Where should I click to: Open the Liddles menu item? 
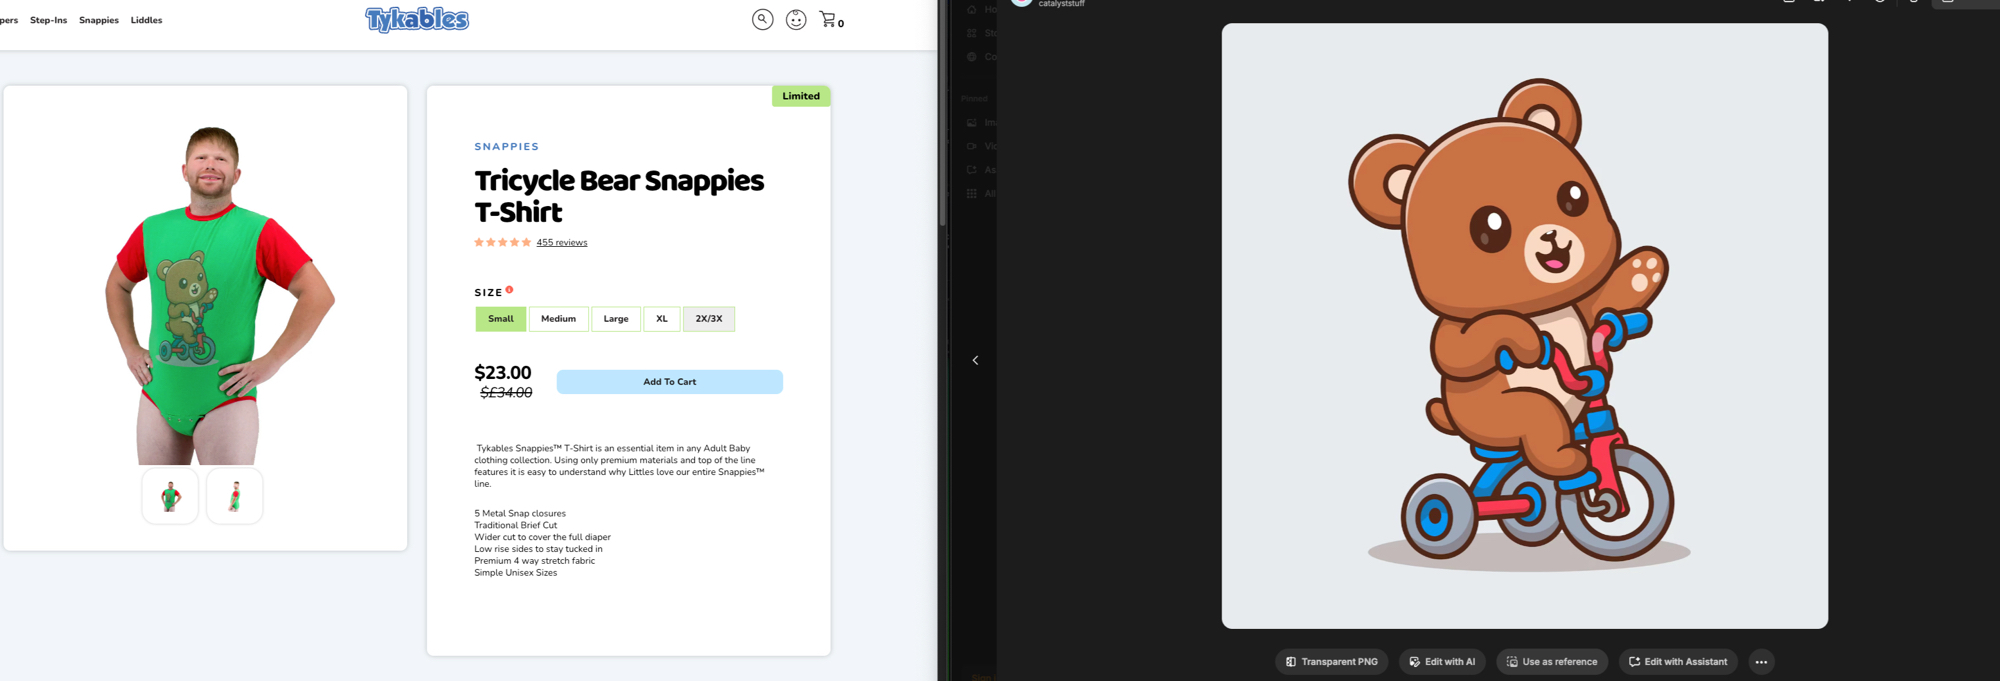[x=146, y=20]
